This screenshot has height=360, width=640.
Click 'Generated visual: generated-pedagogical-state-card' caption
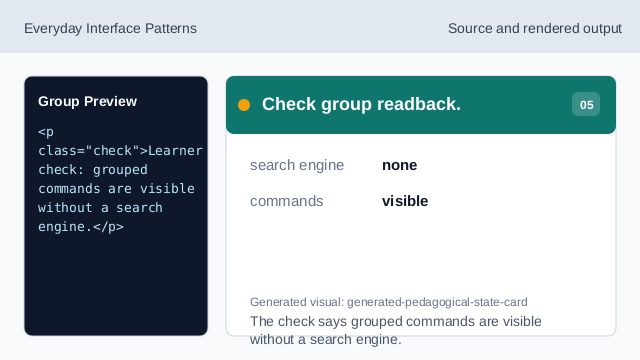pyautogui.click(x=389, y=302)
